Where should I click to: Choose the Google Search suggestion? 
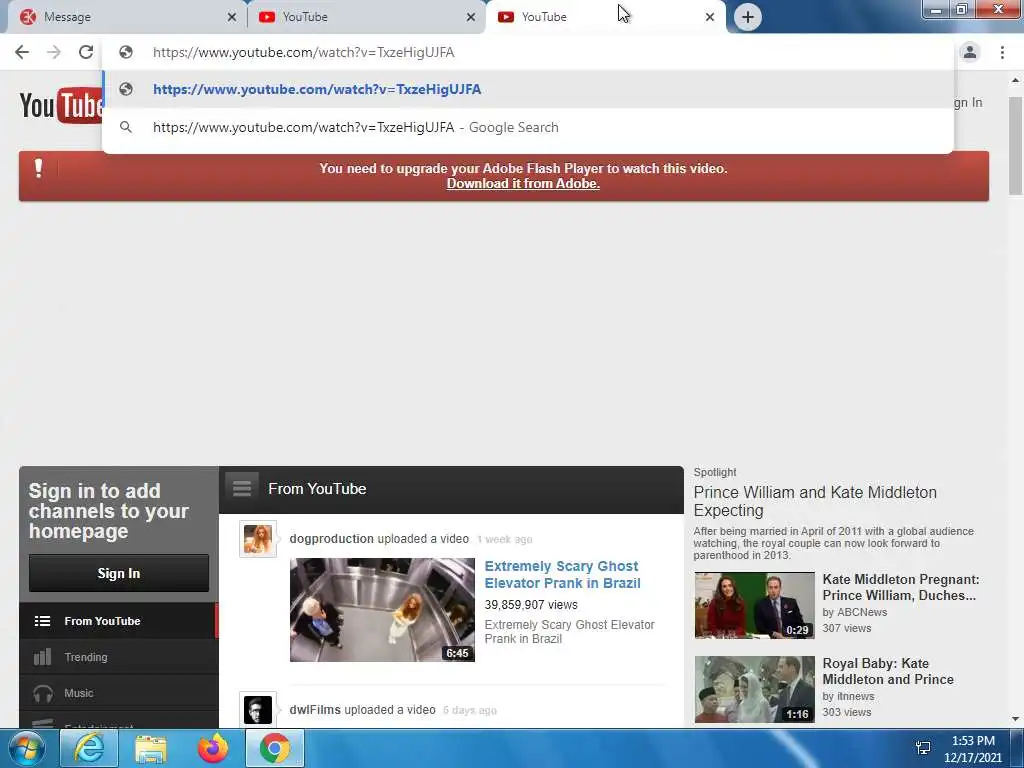coord(528,127)
